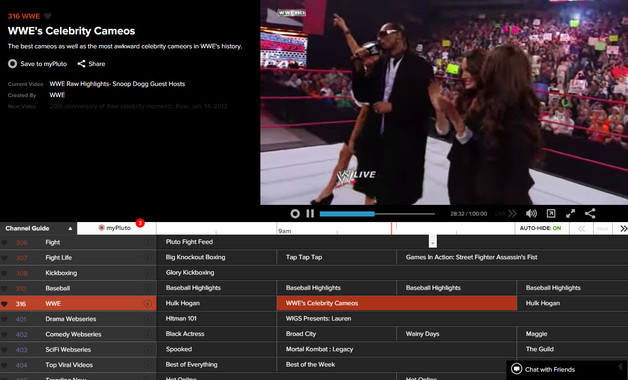Open The Guild program
Screen dimensions: 628x380
[573, 349]
